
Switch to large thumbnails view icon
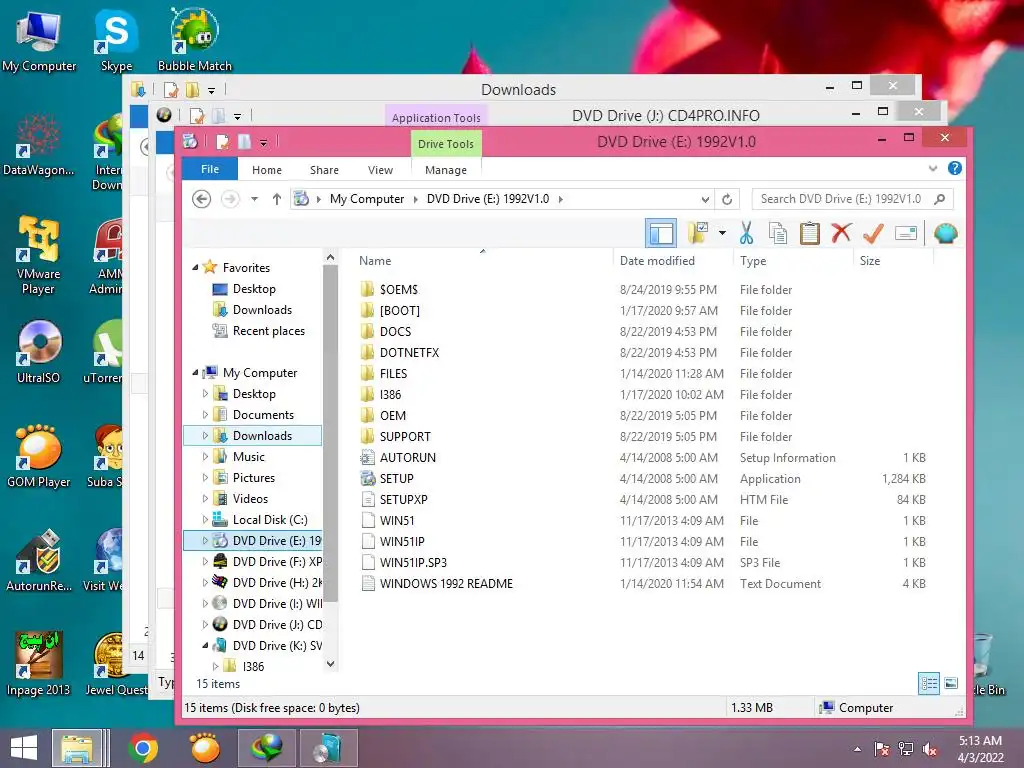pyautogui.click(x=952, y=683)
